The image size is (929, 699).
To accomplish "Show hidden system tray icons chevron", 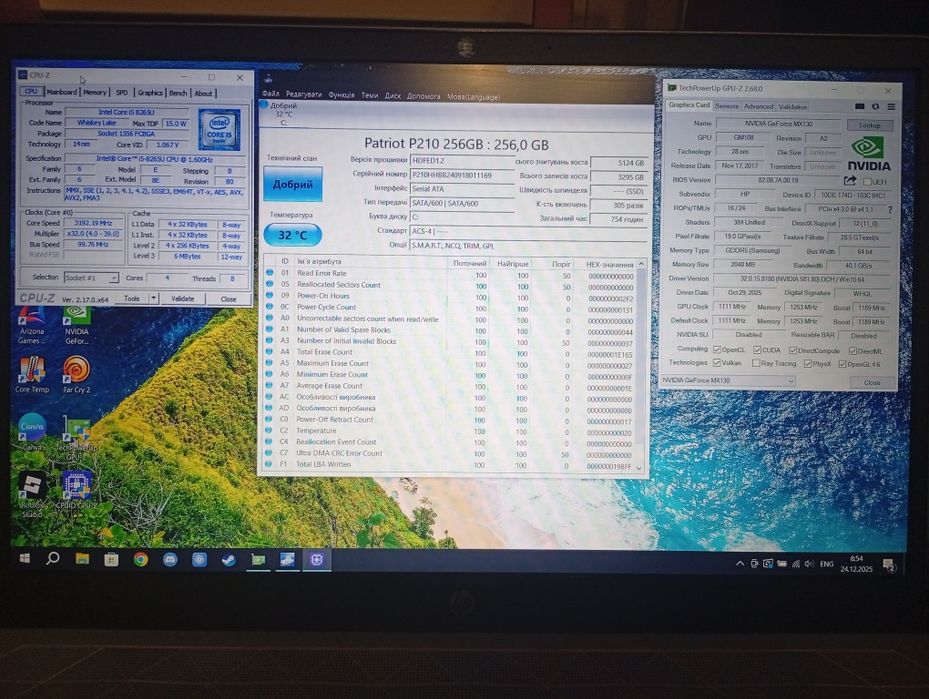I will 739,564.
